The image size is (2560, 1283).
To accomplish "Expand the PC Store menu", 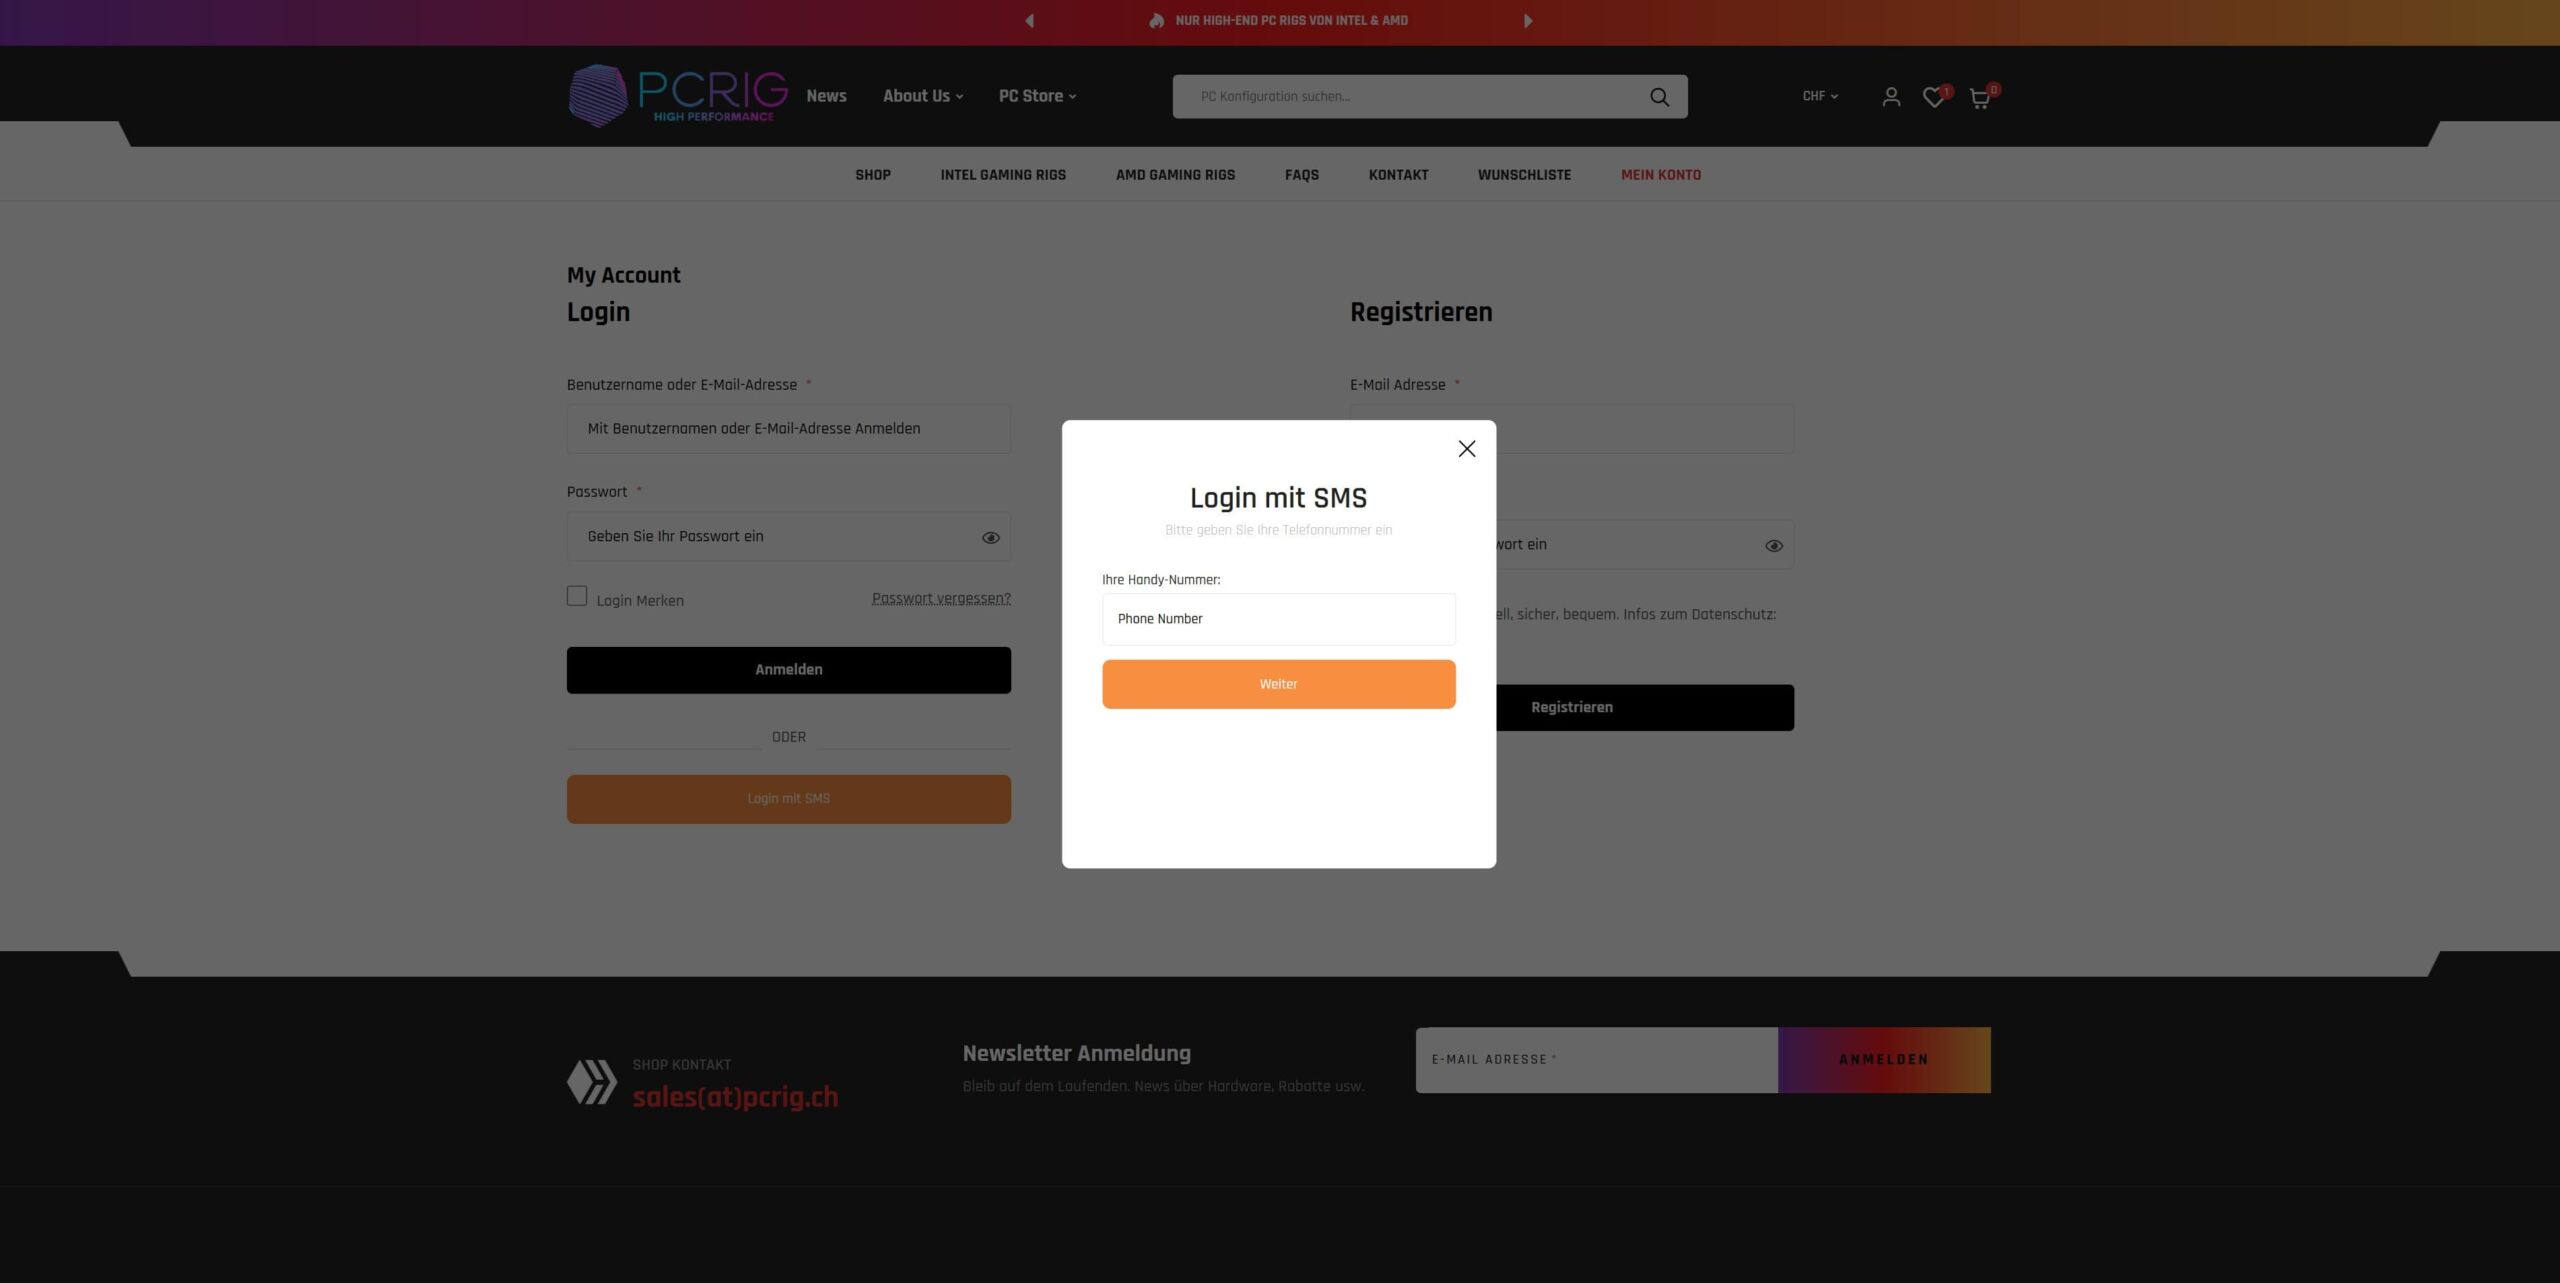I will point(1037,96).
